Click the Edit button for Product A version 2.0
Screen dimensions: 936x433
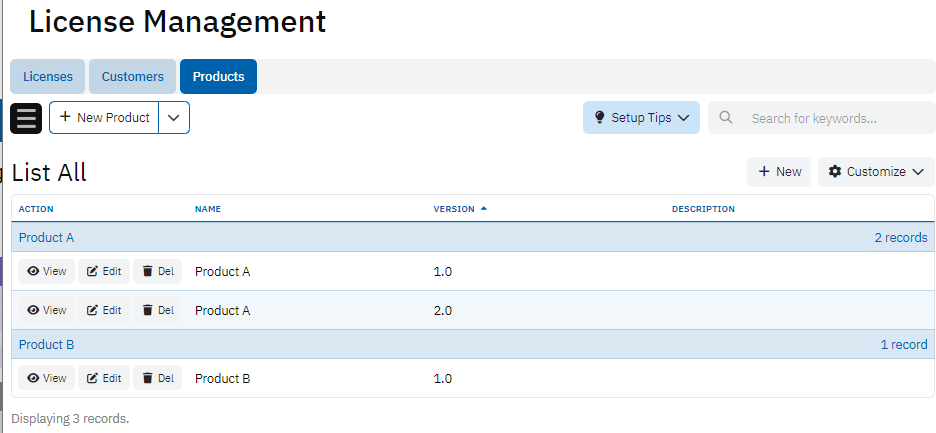click(x=104, y=311)
